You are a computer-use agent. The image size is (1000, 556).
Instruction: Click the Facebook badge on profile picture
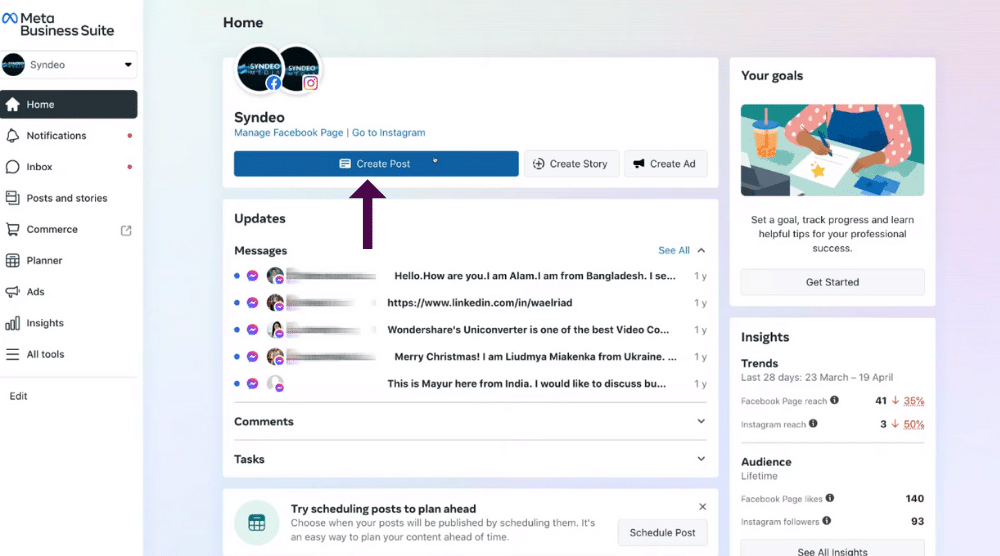coord(274,83)
